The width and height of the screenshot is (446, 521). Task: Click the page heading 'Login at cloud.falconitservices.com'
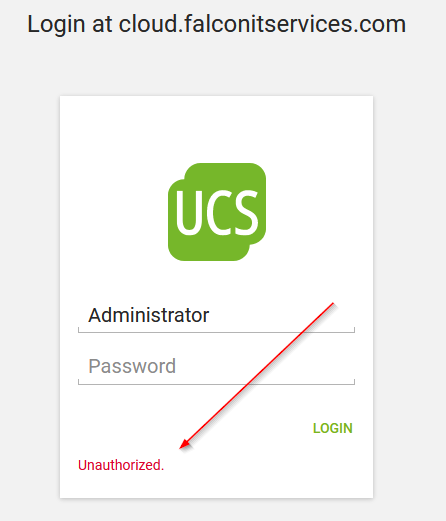[216, 25]
